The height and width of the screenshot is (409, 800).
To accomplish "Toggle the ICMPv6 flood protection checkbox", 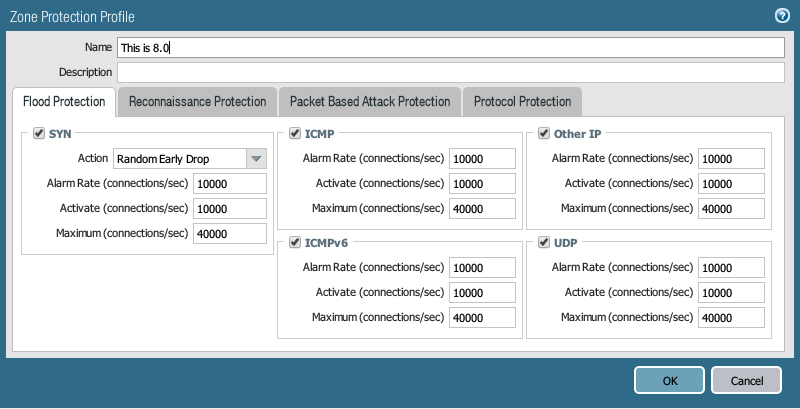I will coord(295,242).
